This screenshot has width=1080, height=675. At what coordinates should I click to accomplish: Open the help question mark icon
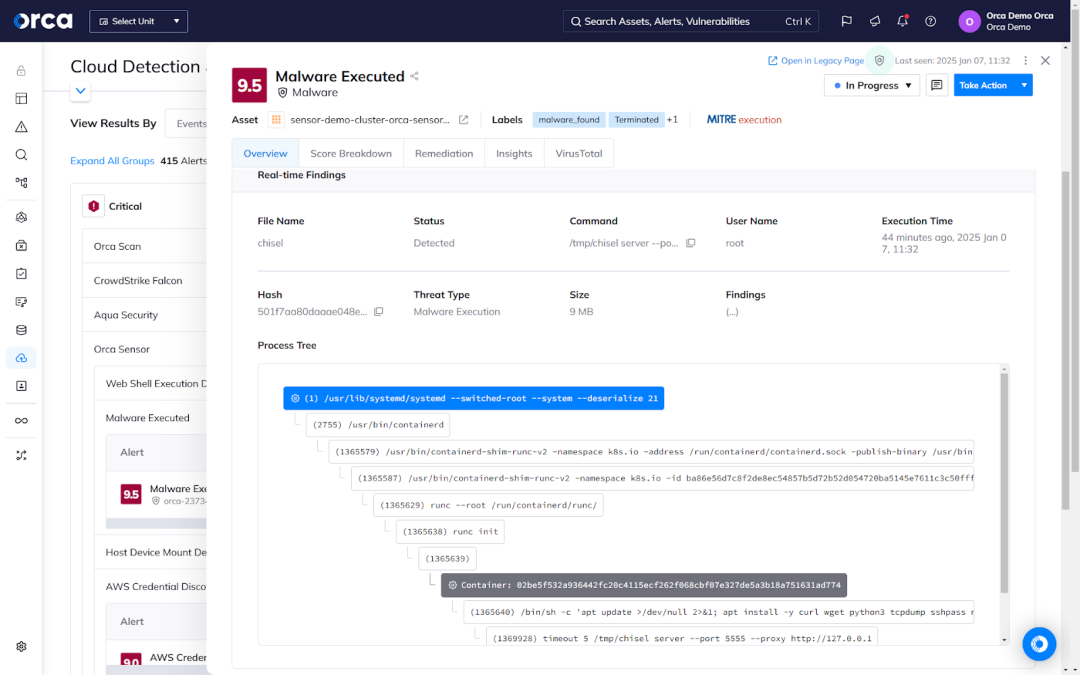click(931, 21)
